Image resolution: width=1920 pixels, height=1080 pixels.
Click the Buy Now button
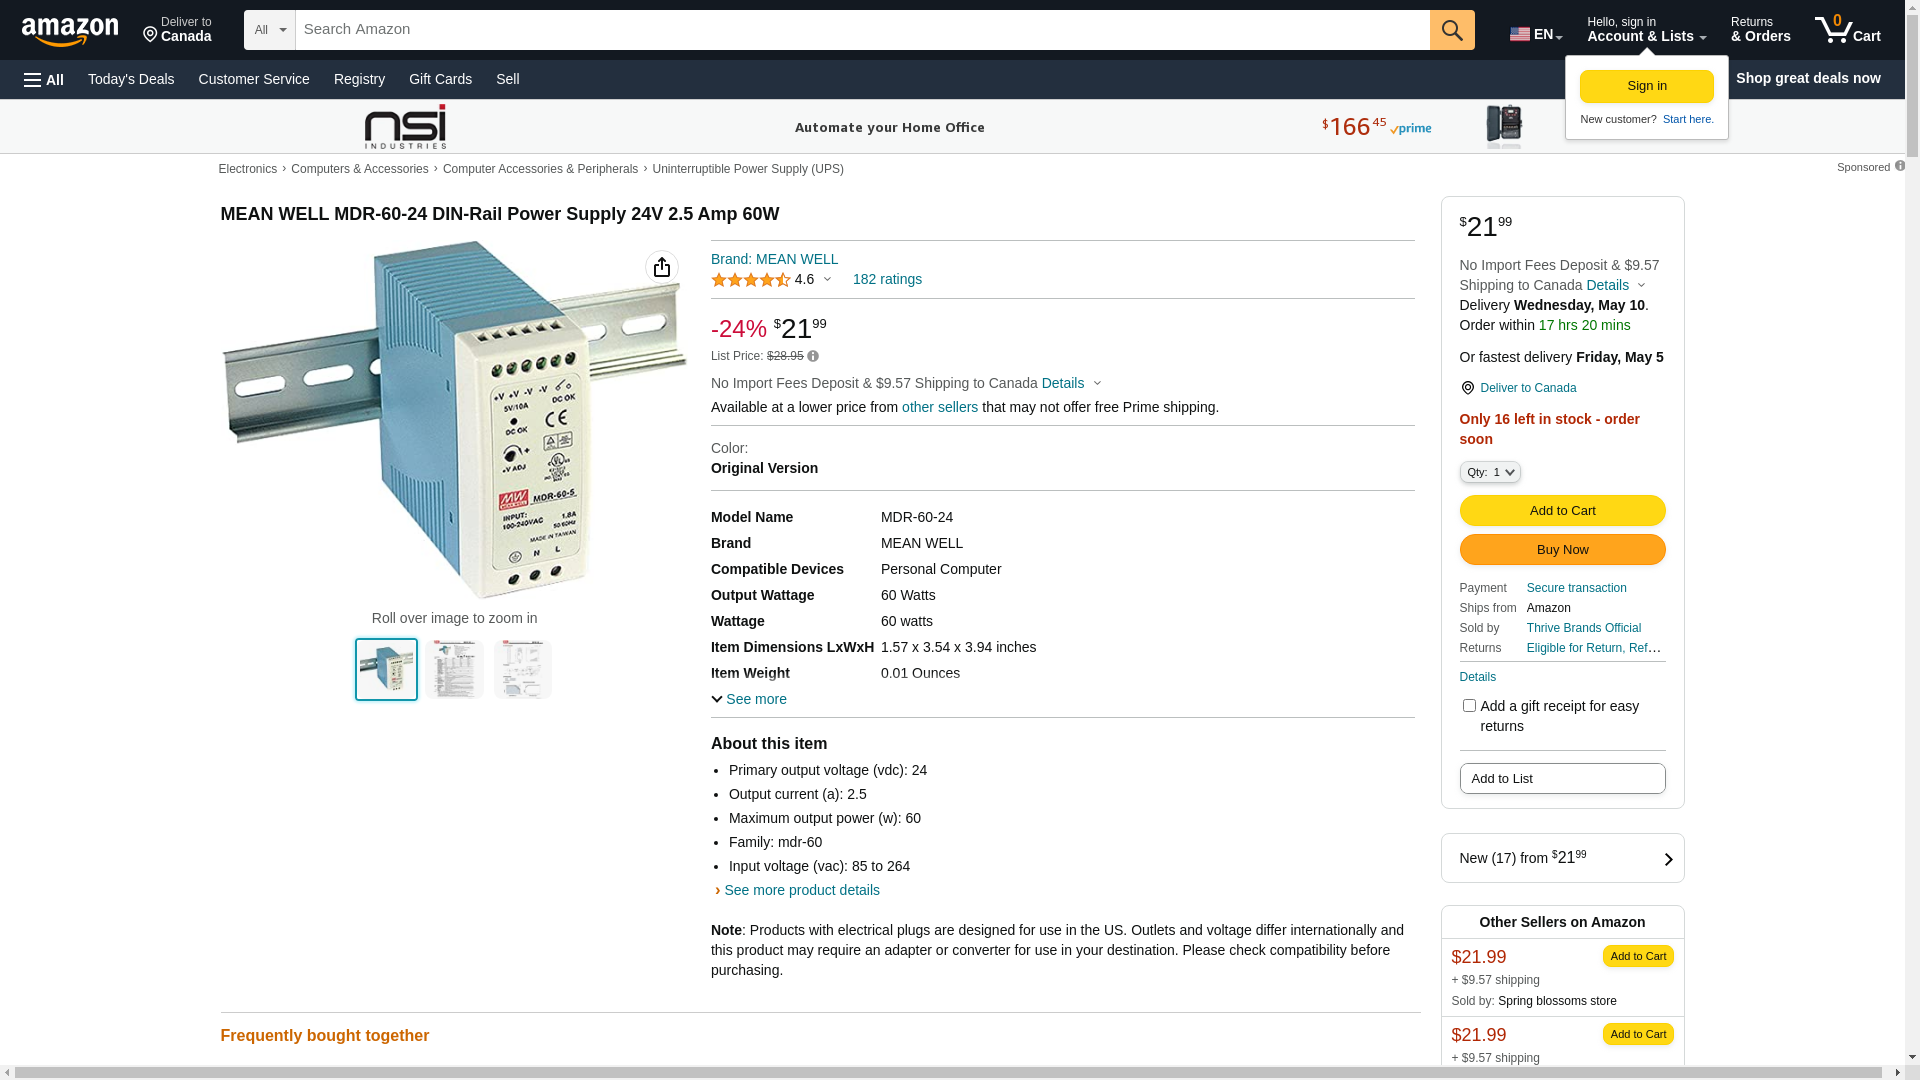point(1562,550)
